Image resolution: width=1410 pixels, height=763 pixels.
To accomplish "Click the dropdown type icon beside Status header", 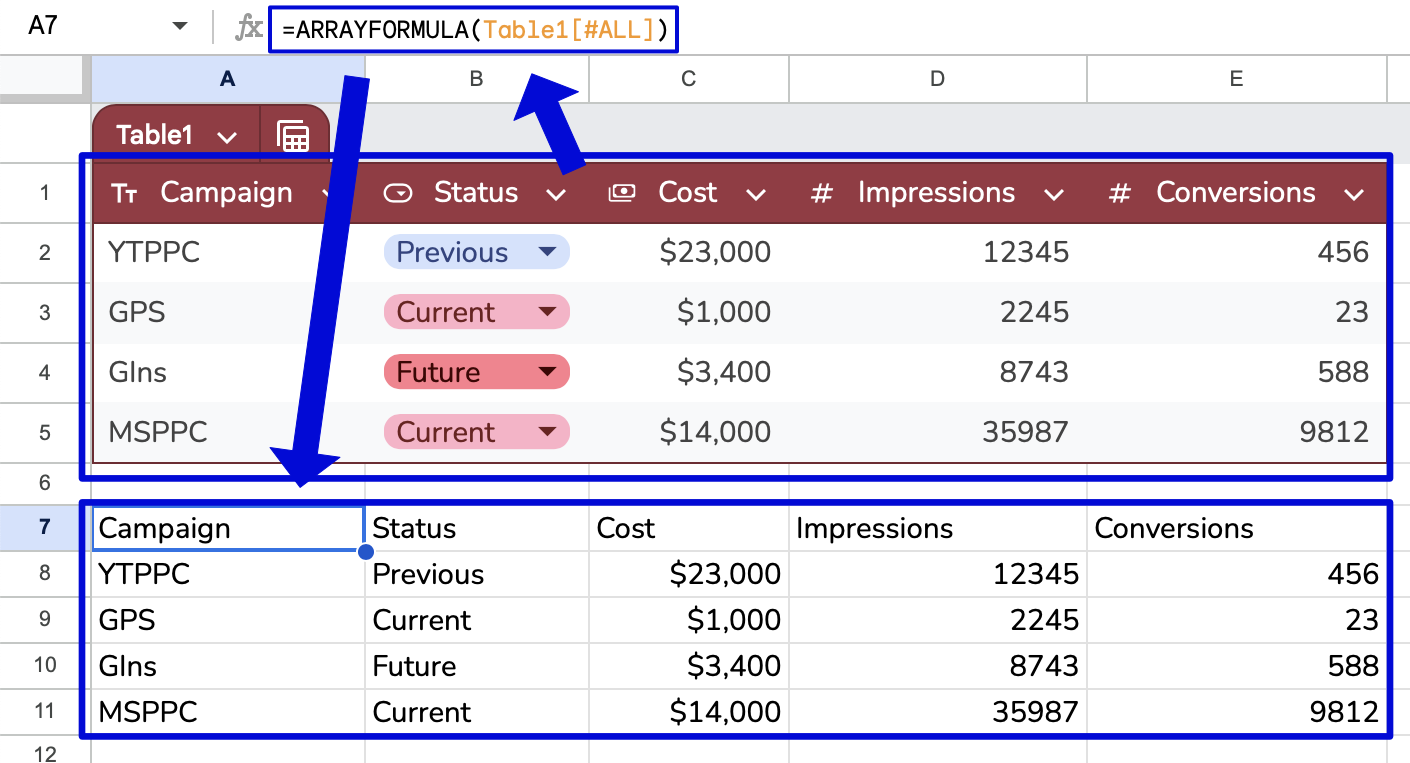I will click(x=398, y=192).
